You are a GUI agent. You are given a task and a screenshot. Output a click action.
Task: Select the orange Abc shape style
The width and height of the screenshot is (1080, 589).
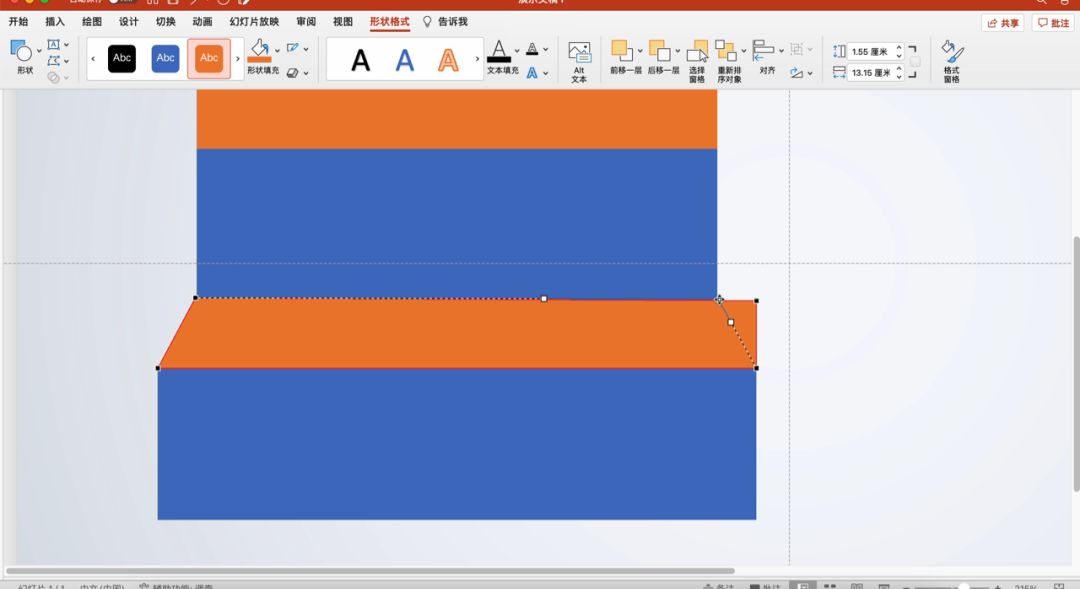click(209, 59)
